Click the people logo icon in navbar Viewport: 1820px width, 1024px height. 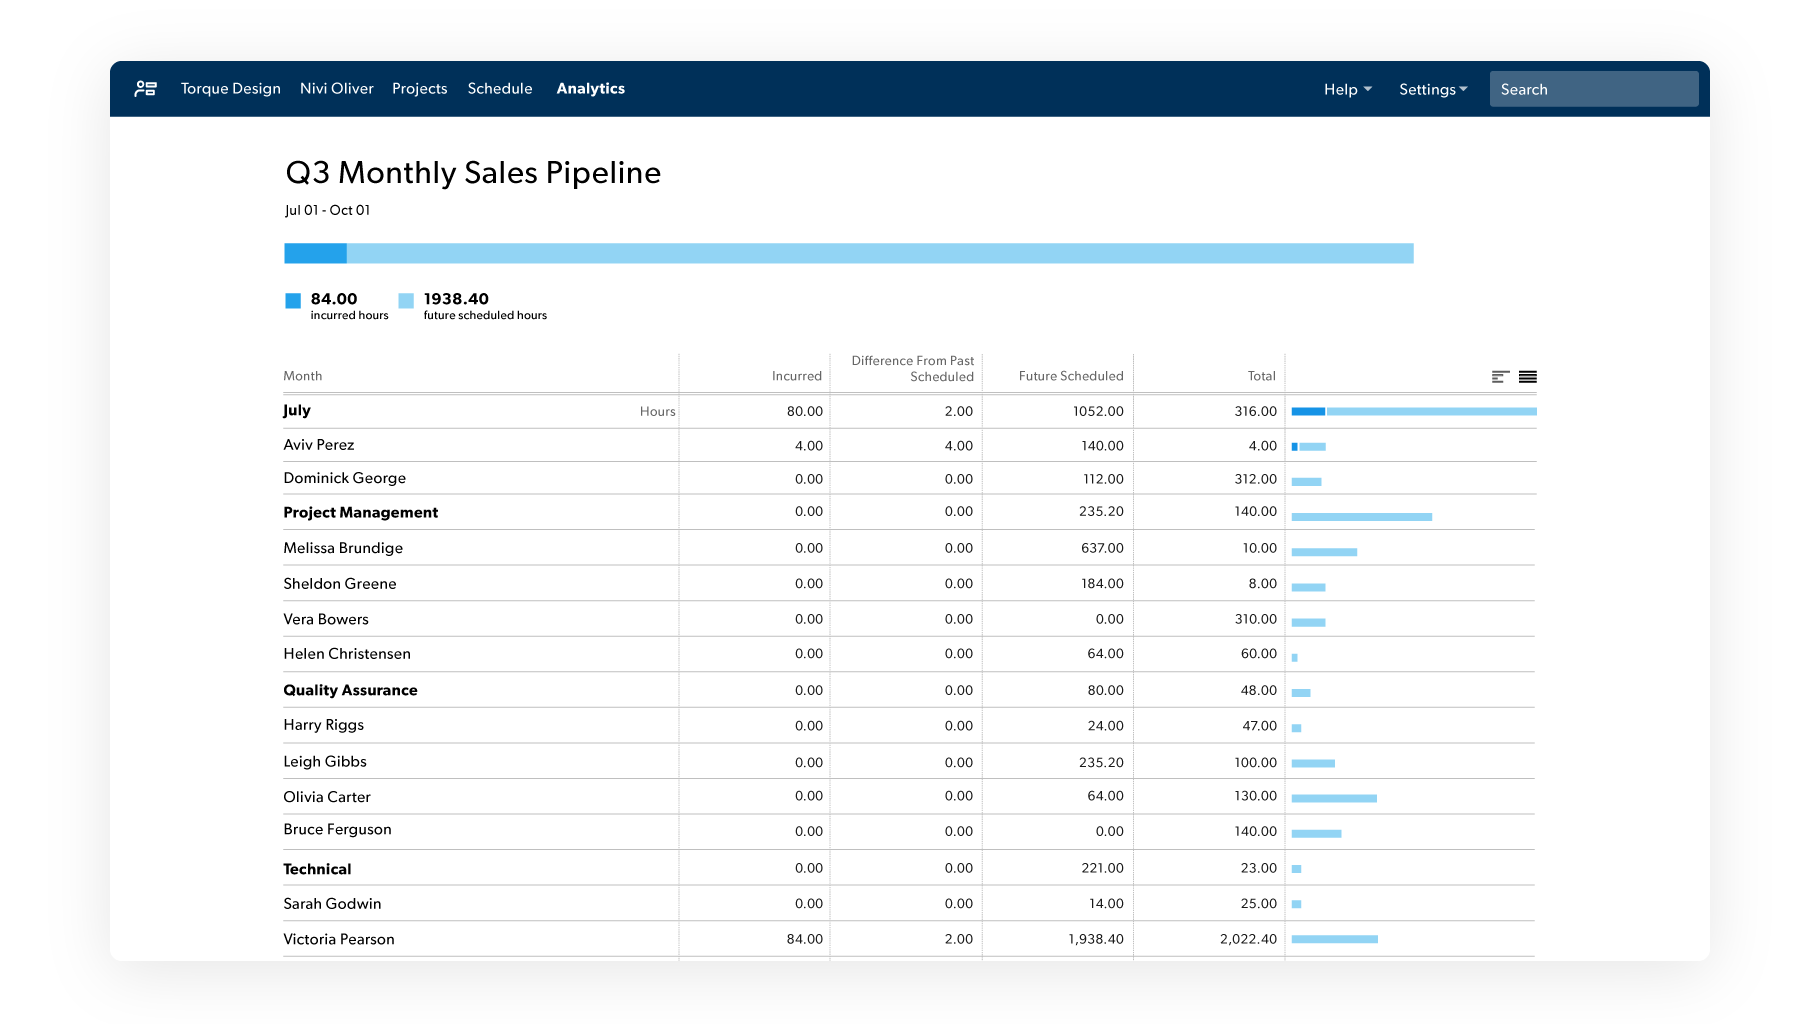146,89
